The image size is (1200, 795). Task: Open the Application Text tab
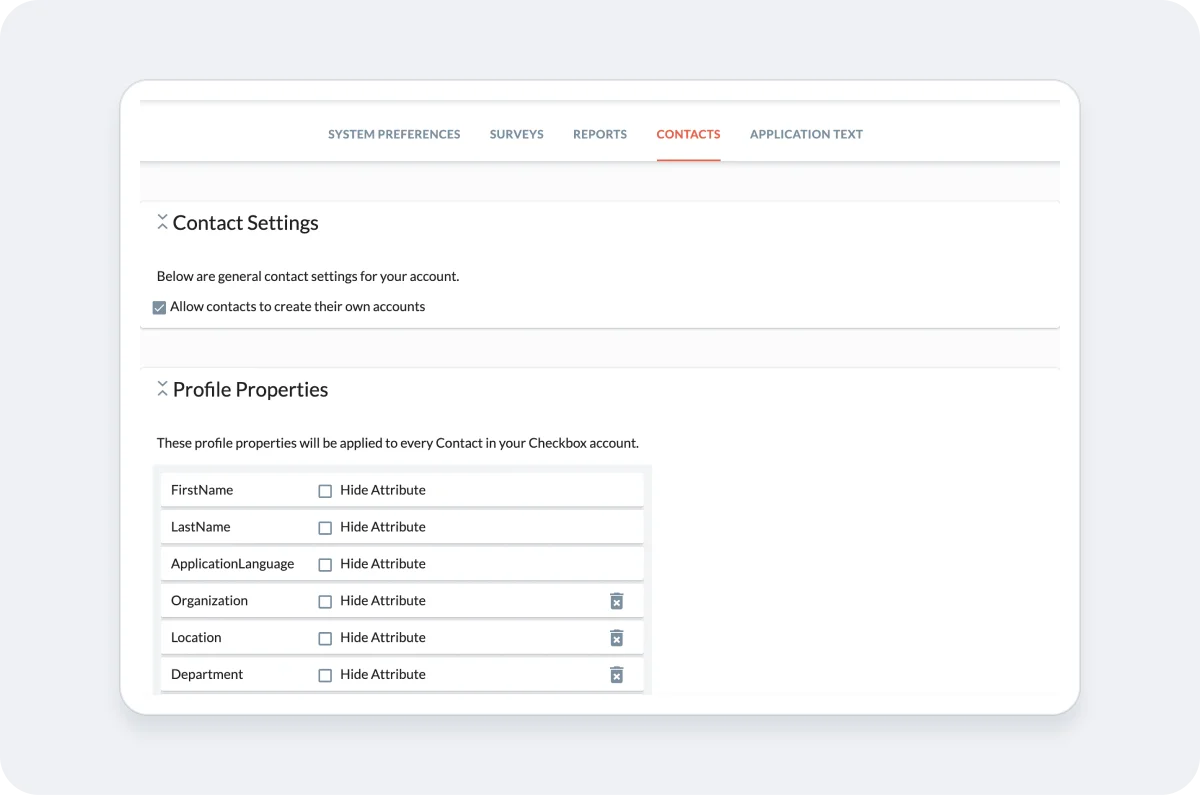pos(806,134)
